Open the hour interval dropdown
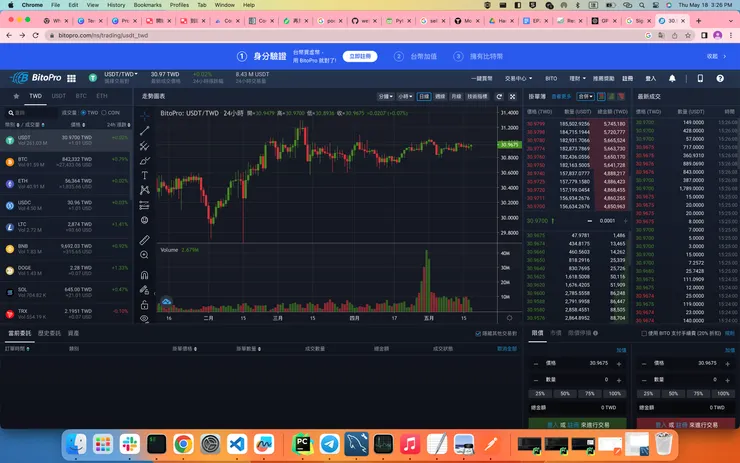The image size is (740, 463). [x=405, y=96]
